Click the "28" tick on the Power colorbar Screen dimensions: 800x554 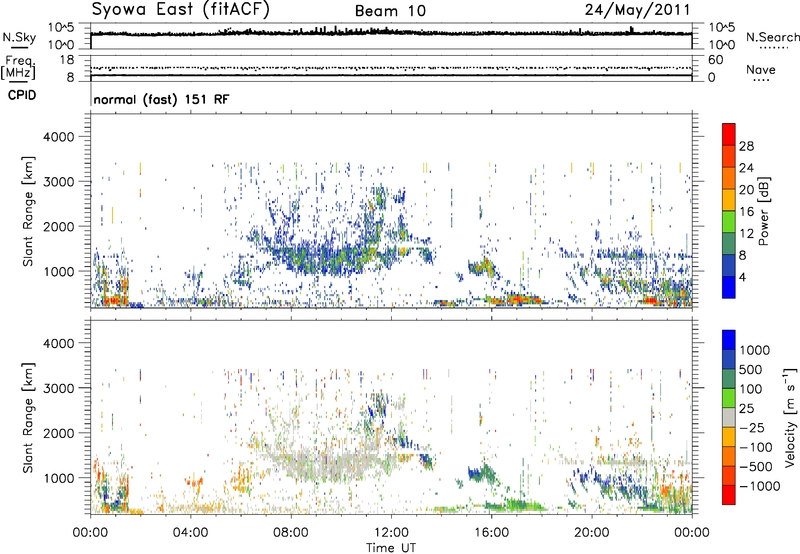(746, 146)
